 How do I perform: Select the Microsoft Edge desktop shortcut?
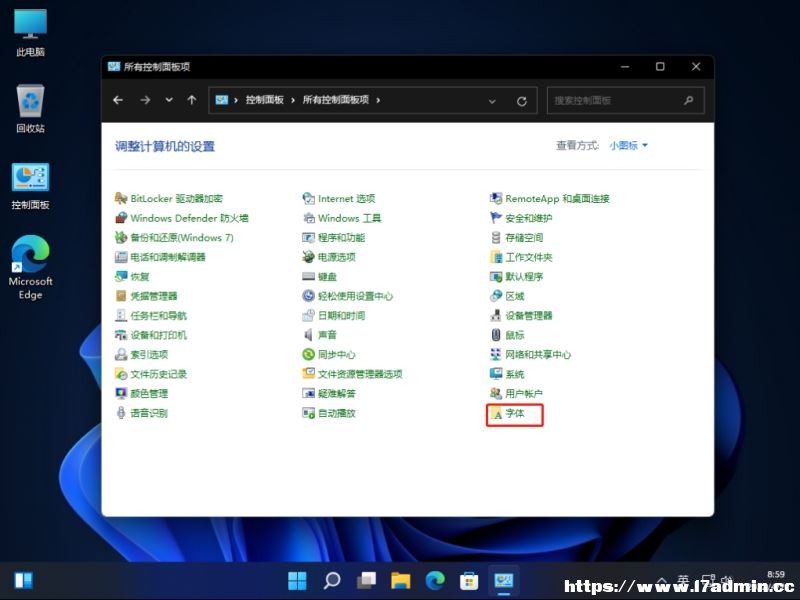click(31, 268)
